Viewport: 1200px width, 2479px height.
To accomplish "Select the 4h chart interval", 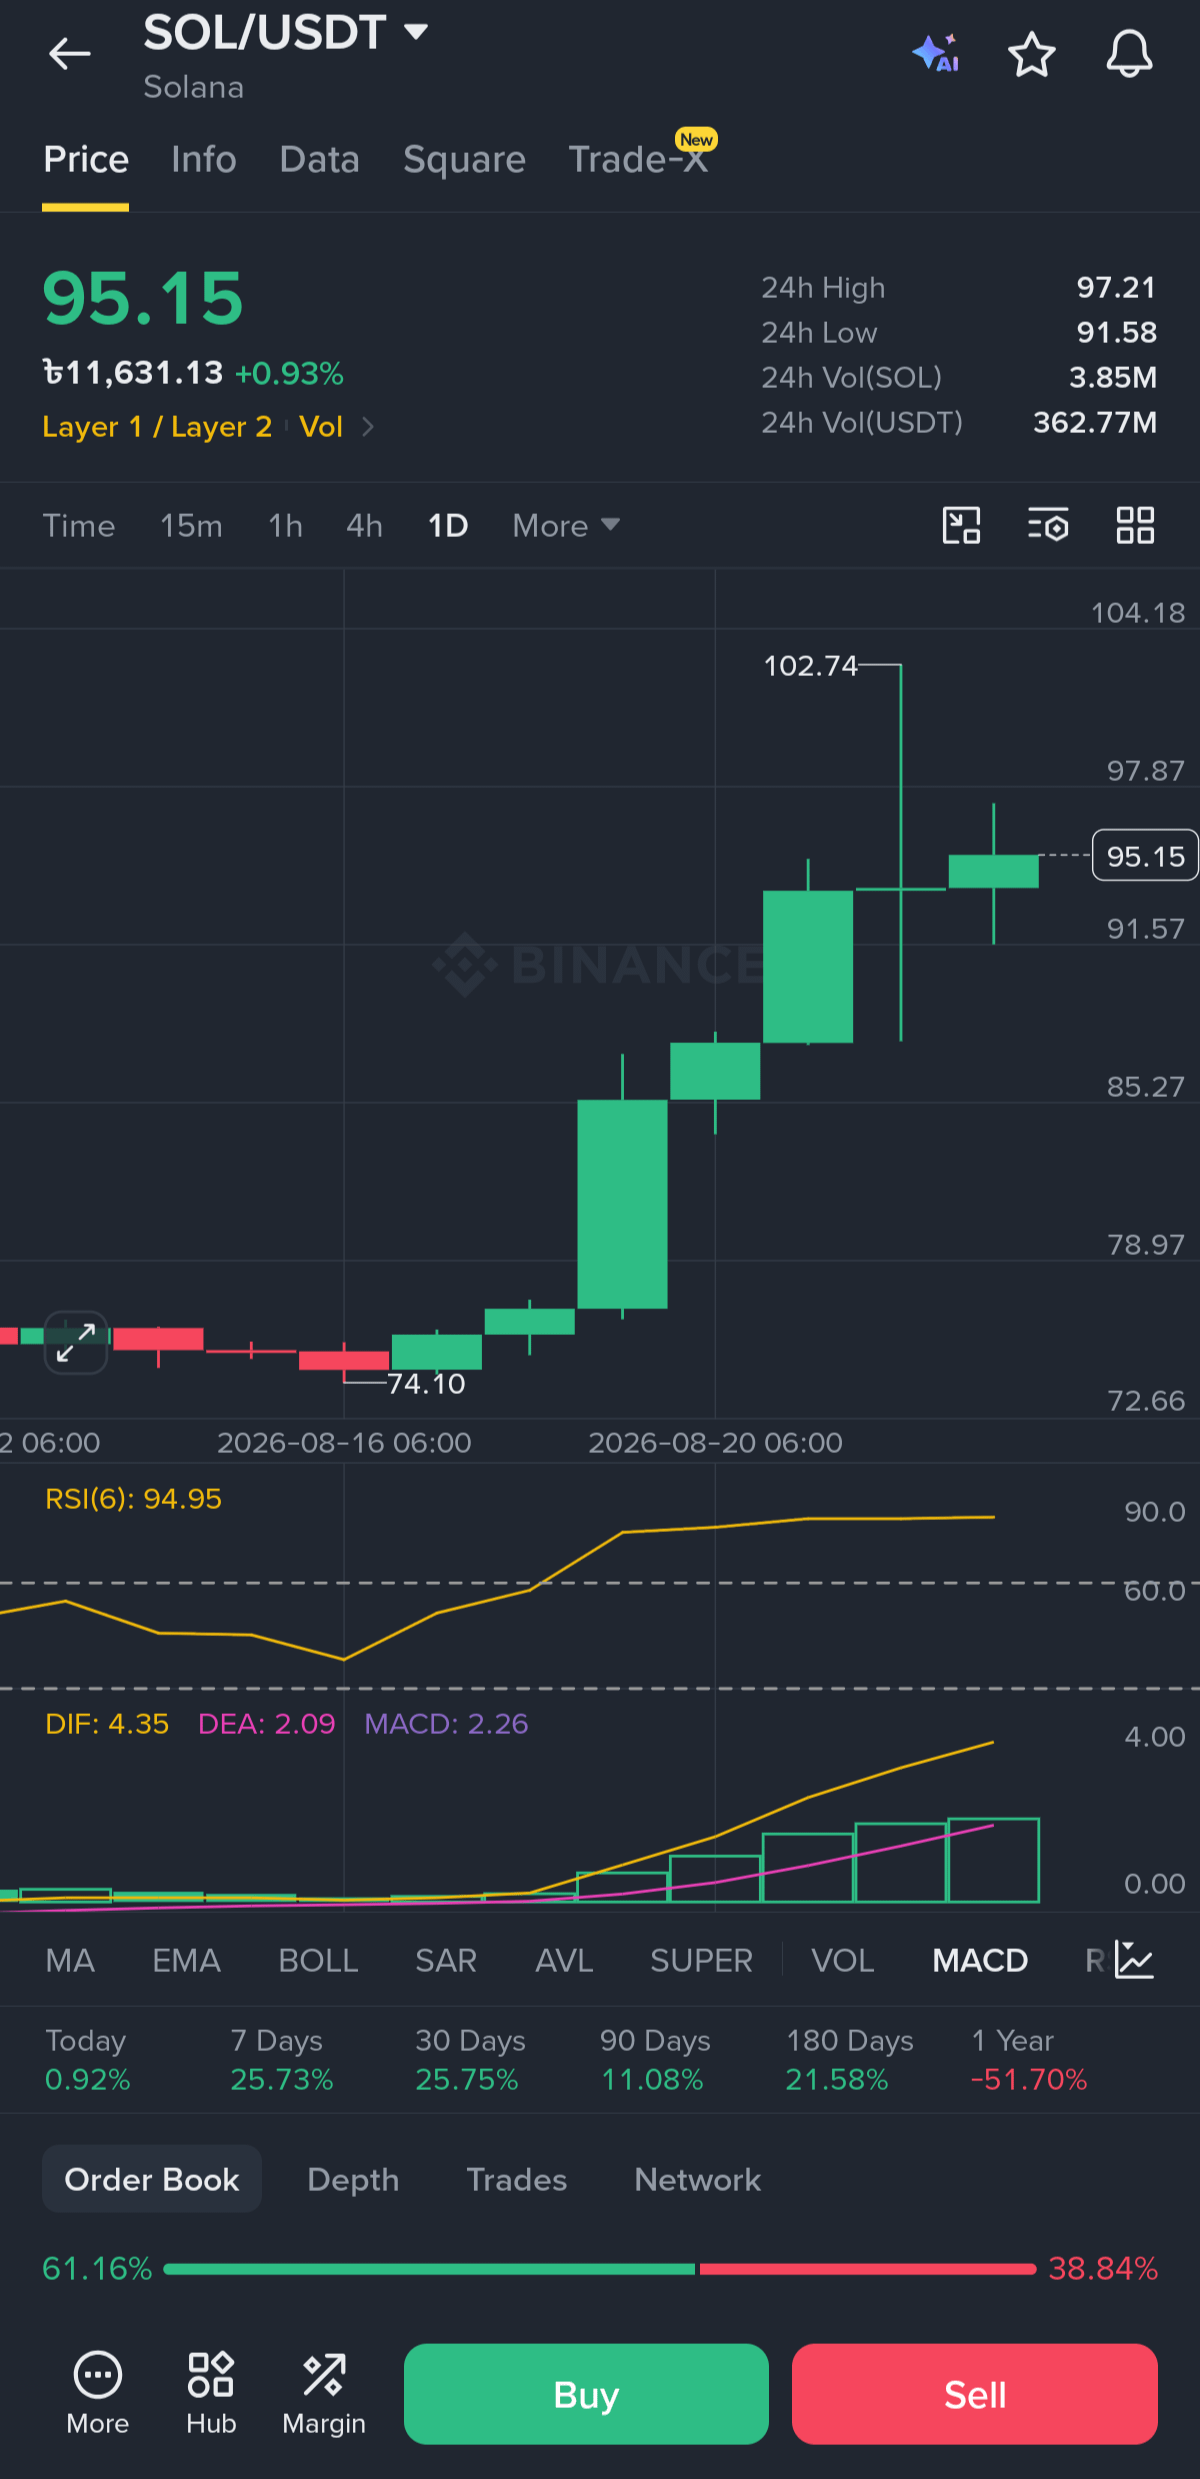I will (x=364, y=526).
